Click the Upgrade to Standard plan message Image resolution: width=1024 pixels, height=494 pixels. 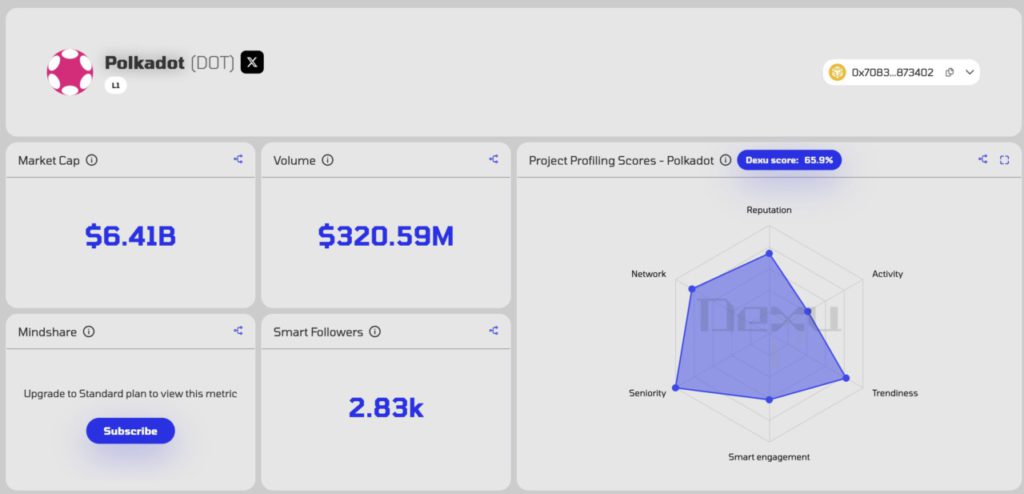point(131,394)
